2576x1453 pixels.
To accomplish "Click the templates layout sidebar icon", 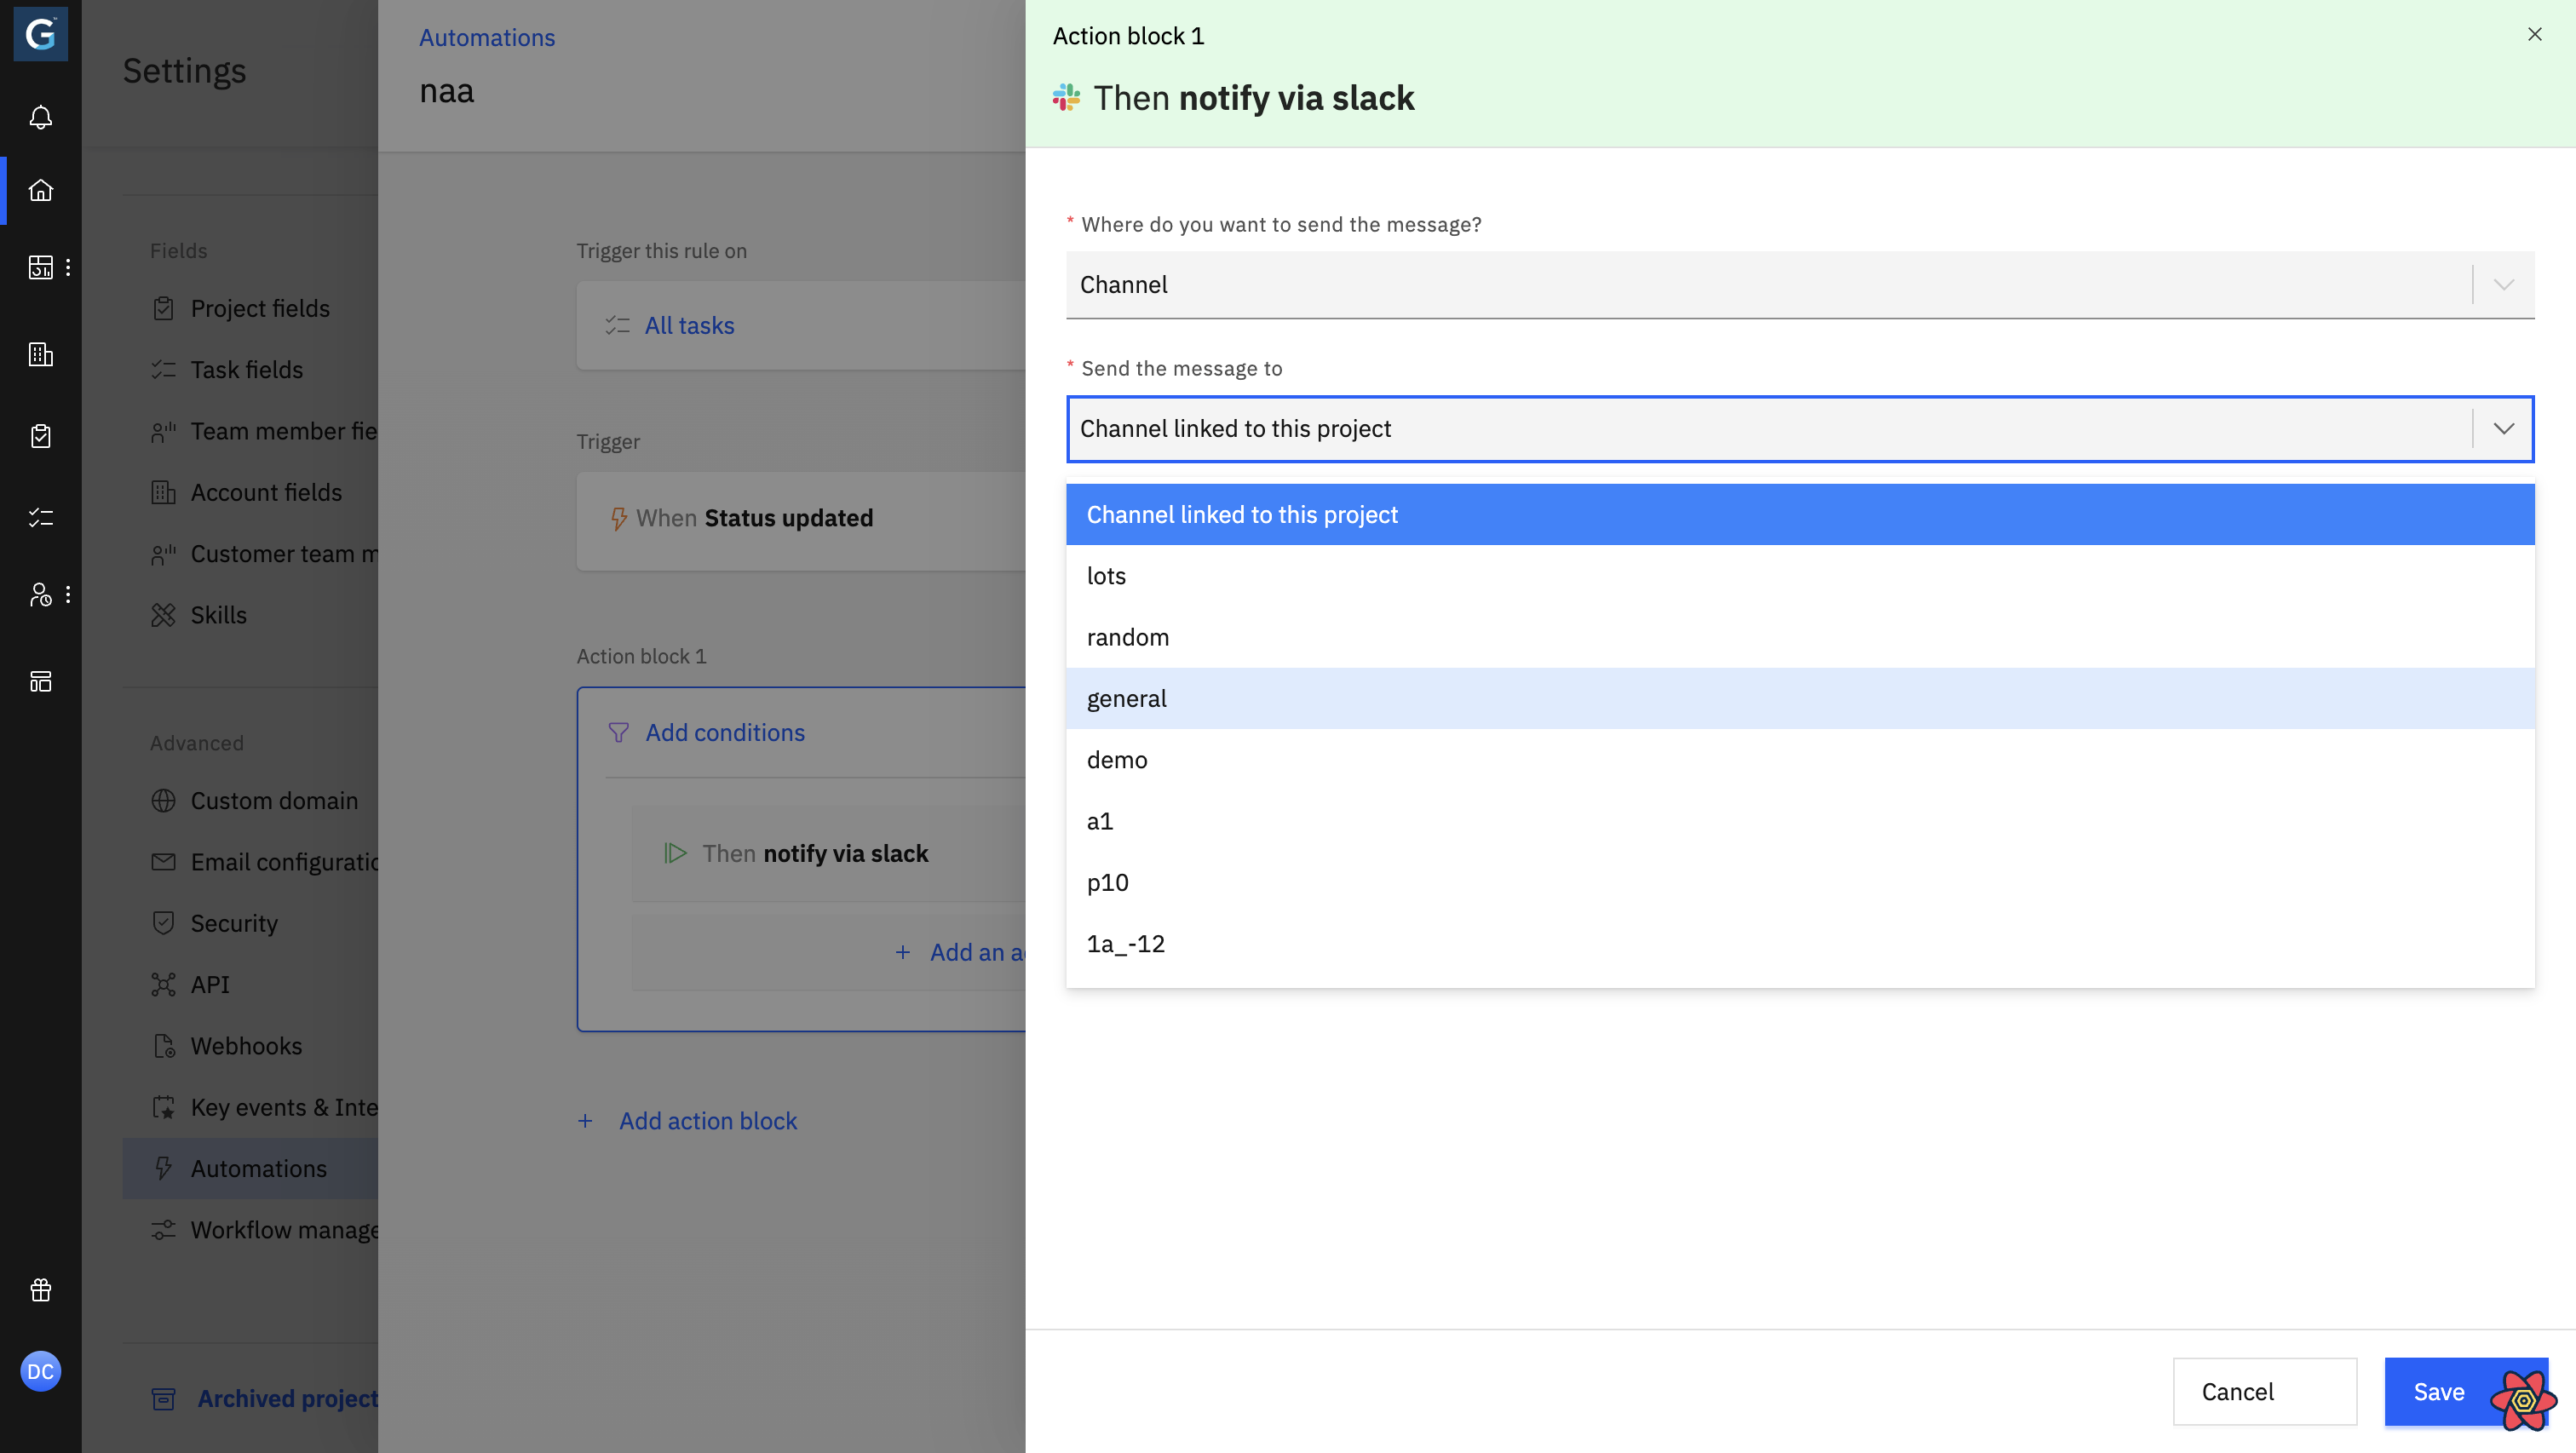I will [x=40, y=681].
